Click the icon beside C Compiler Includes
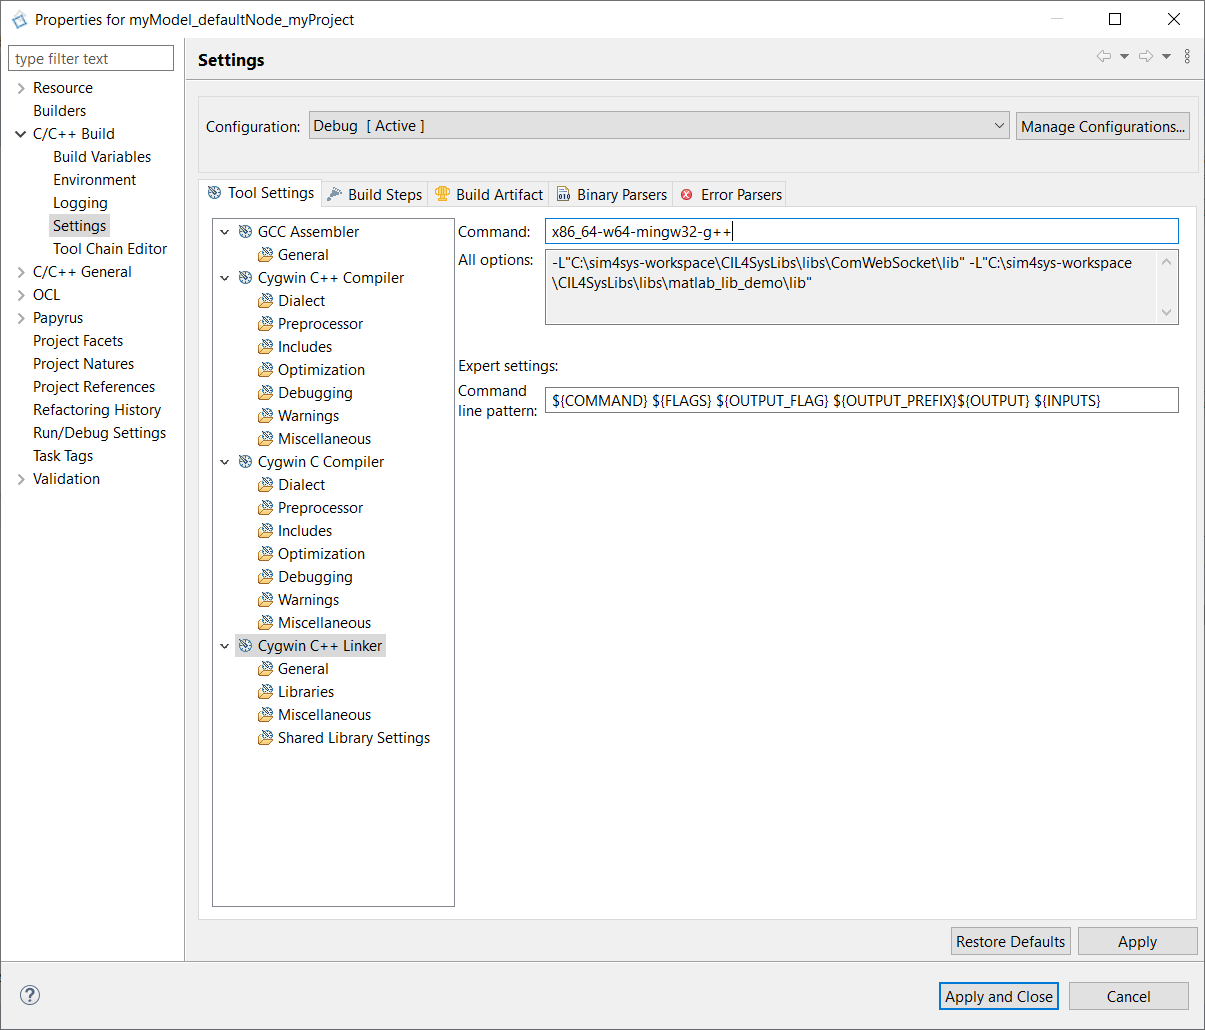 tap(265, 531)
